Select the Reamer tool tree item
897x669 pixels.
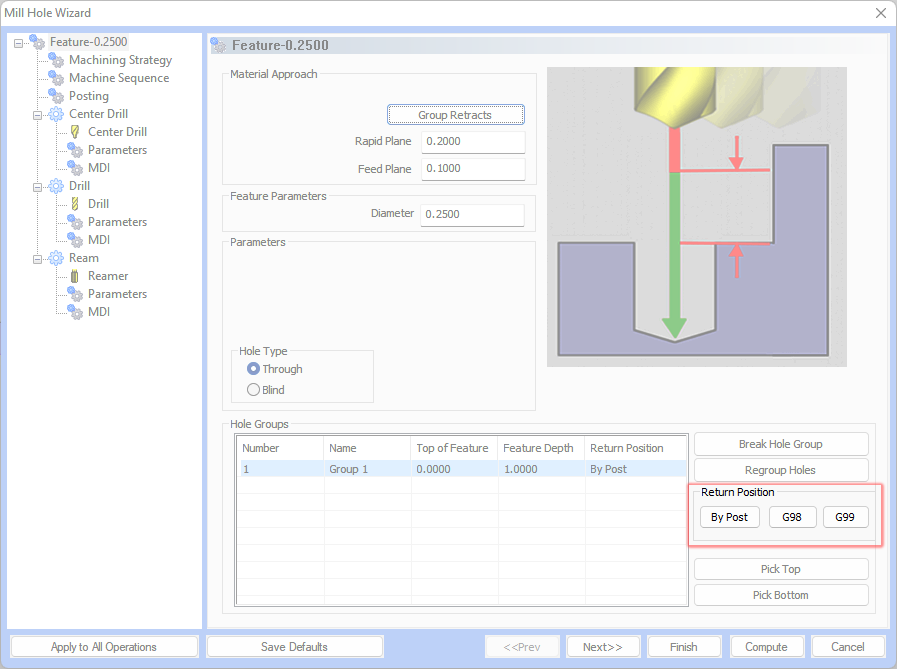(x=108, y=276)
